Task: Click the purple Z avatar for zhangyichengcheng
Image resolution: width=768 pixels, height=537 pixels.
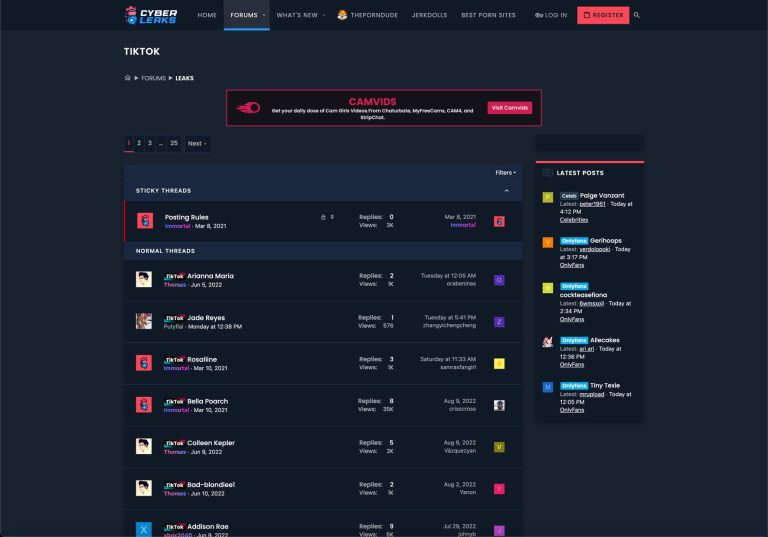Action: (499, 322)
